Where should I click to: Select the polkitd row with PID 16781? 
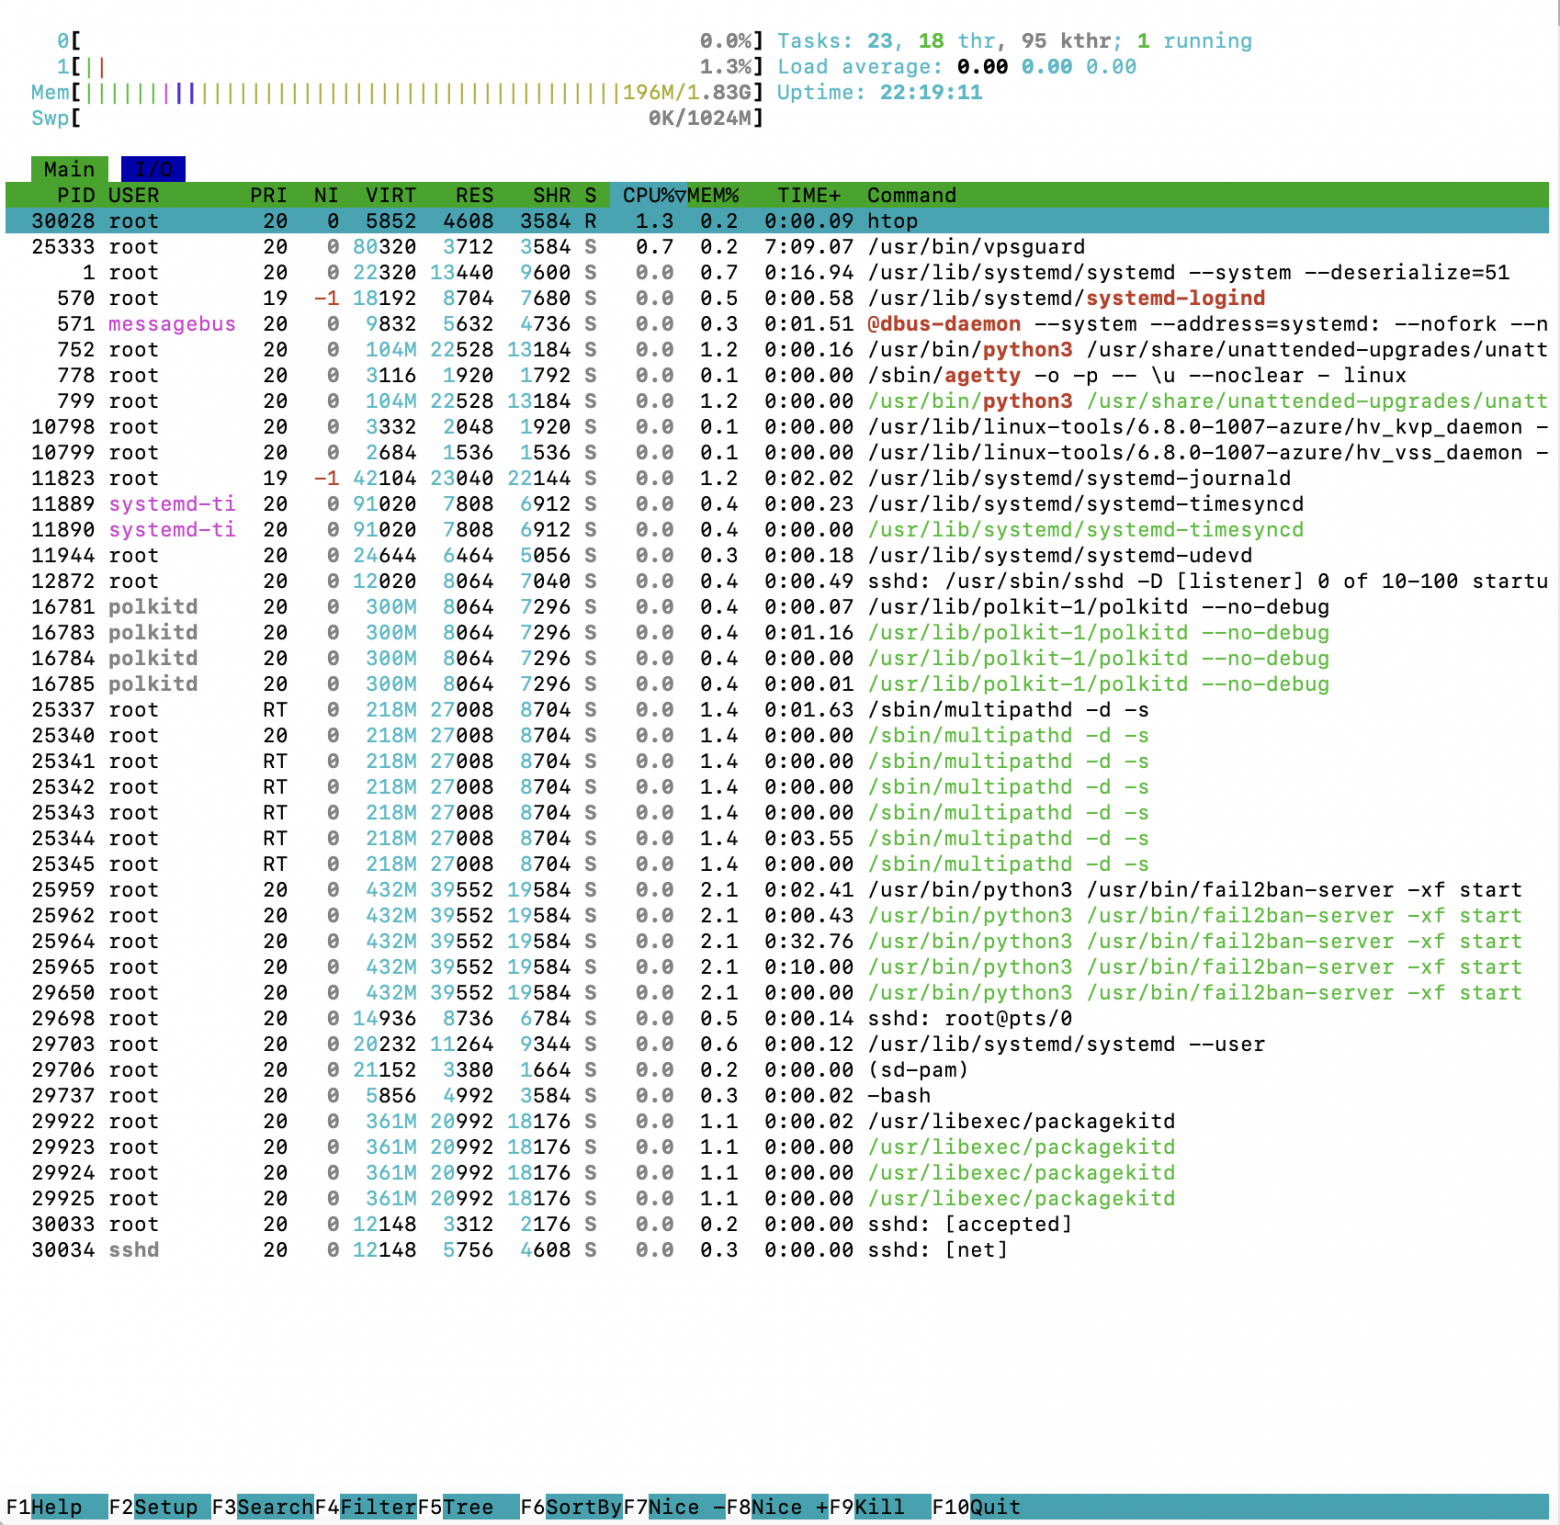coord(777,607)
